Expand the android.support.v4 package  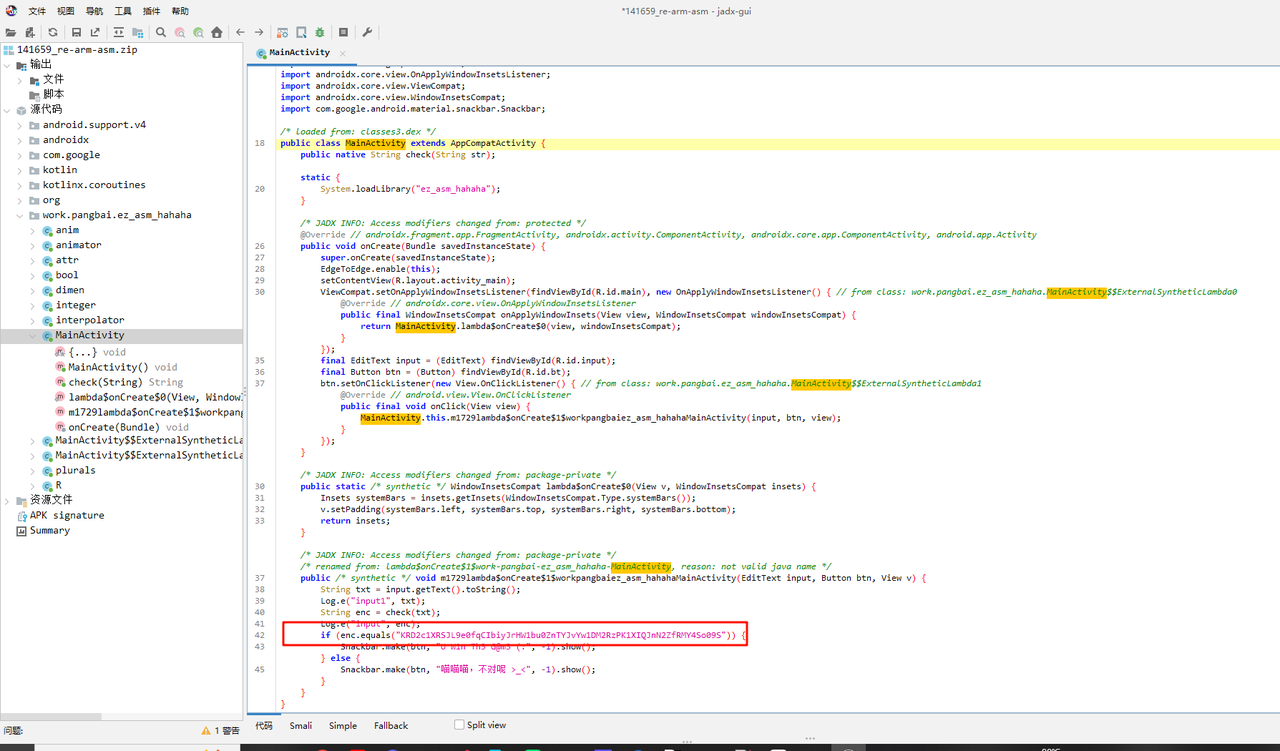[x=20, y=125]
